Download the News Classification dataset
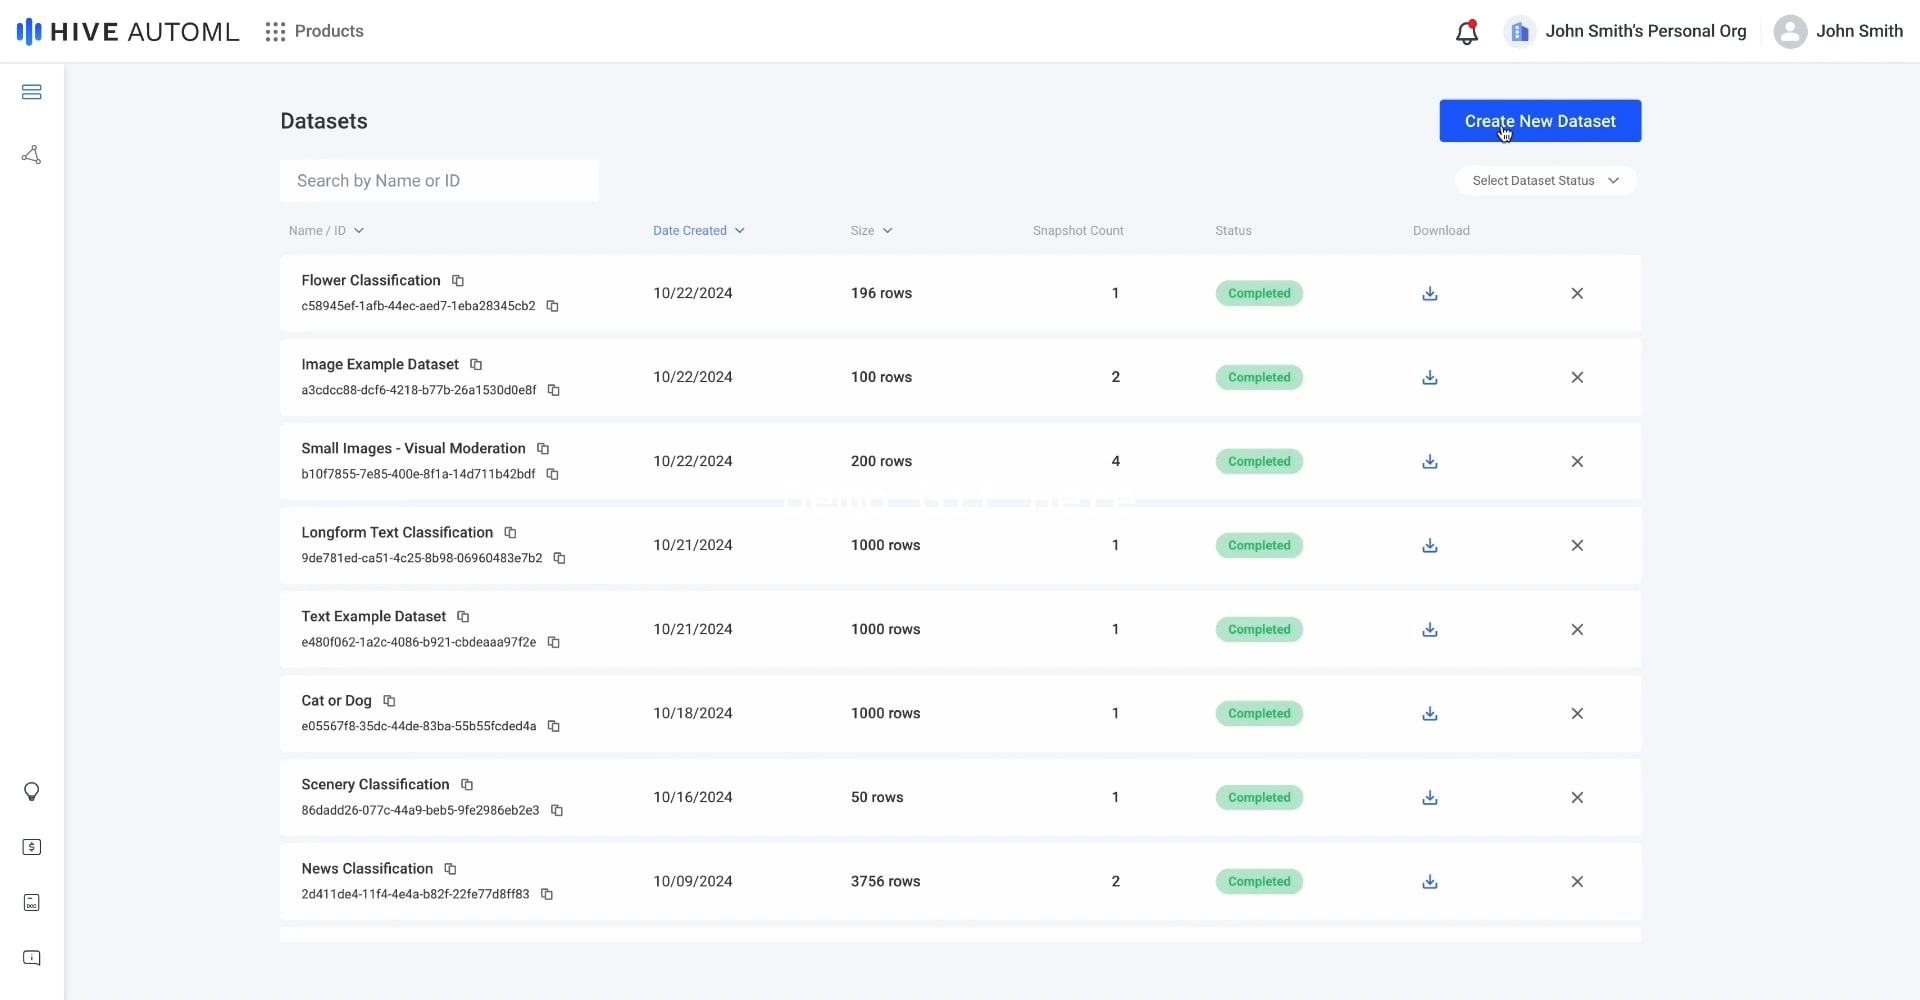The image size is (1920, 1000). pyautogui.click(x=1430, y=882)
